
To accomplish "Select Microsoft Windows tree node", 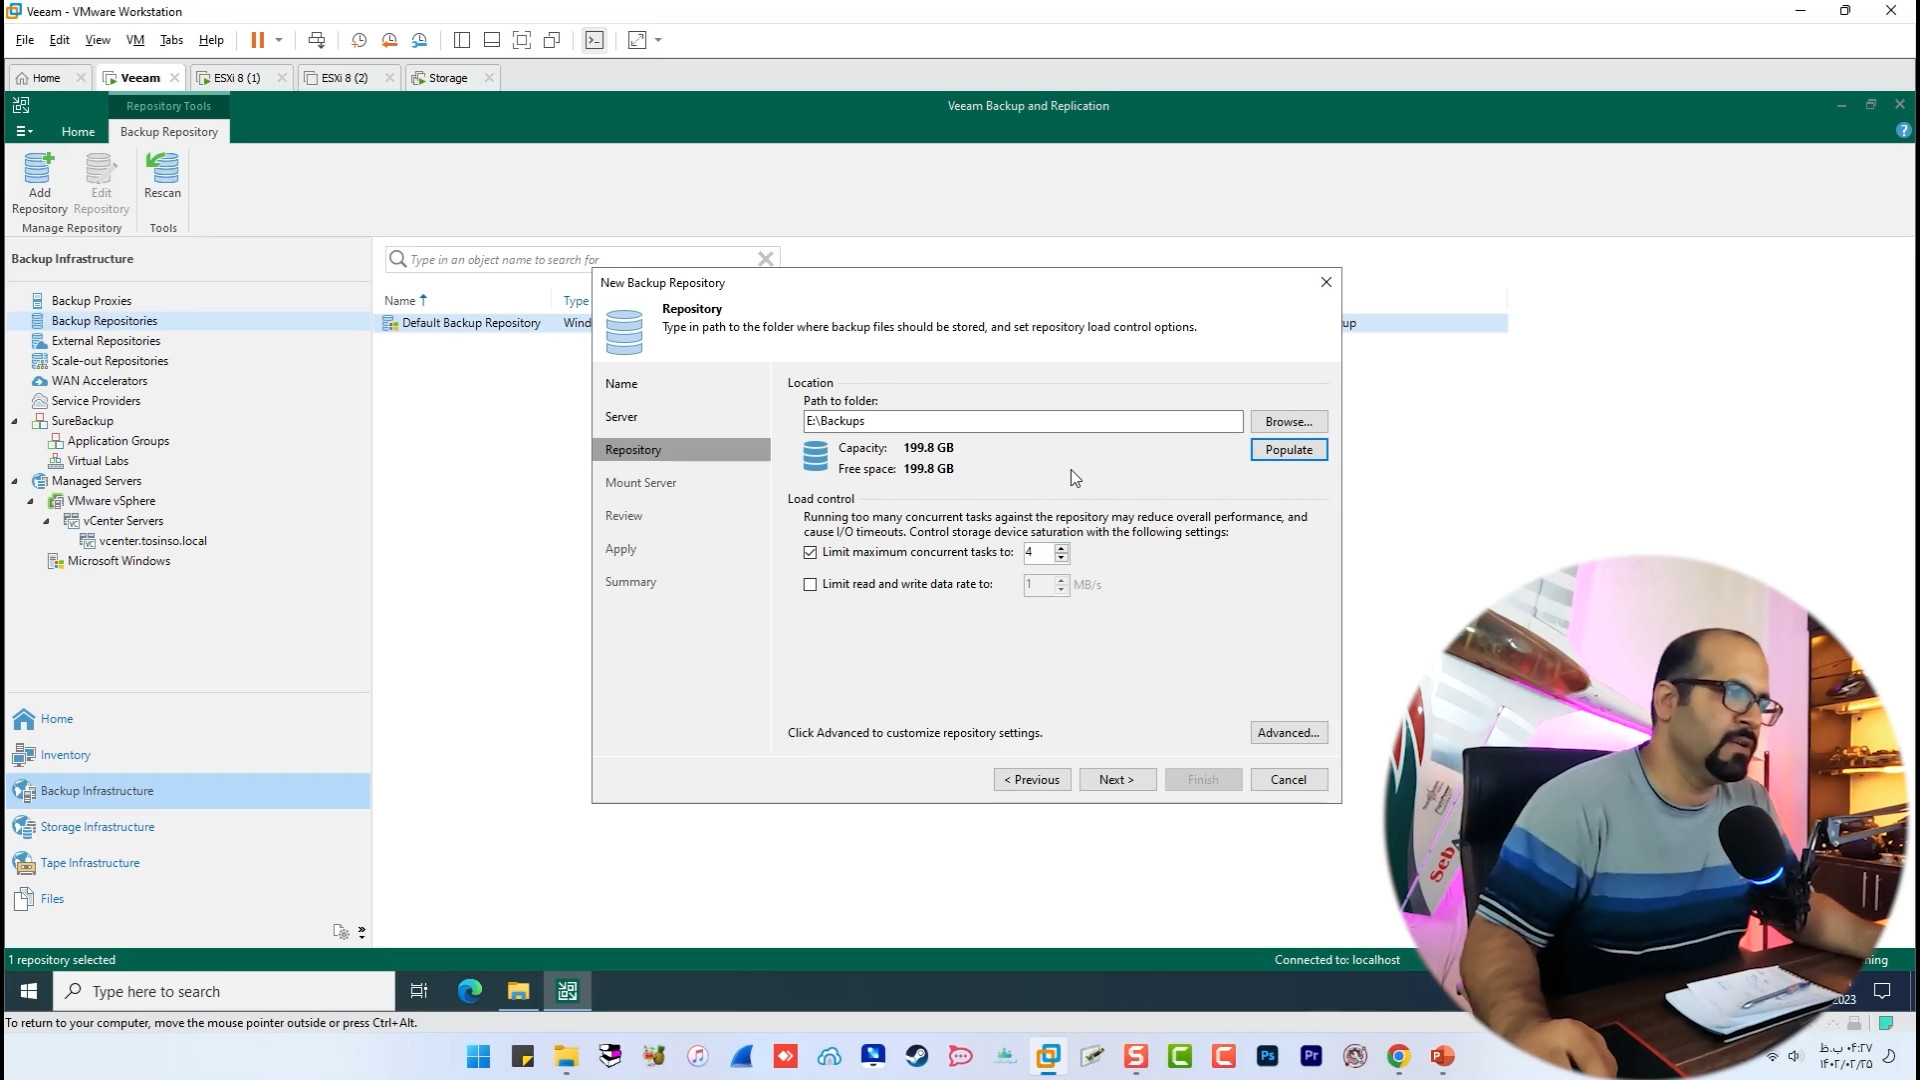I will click(x=118, y=561).
